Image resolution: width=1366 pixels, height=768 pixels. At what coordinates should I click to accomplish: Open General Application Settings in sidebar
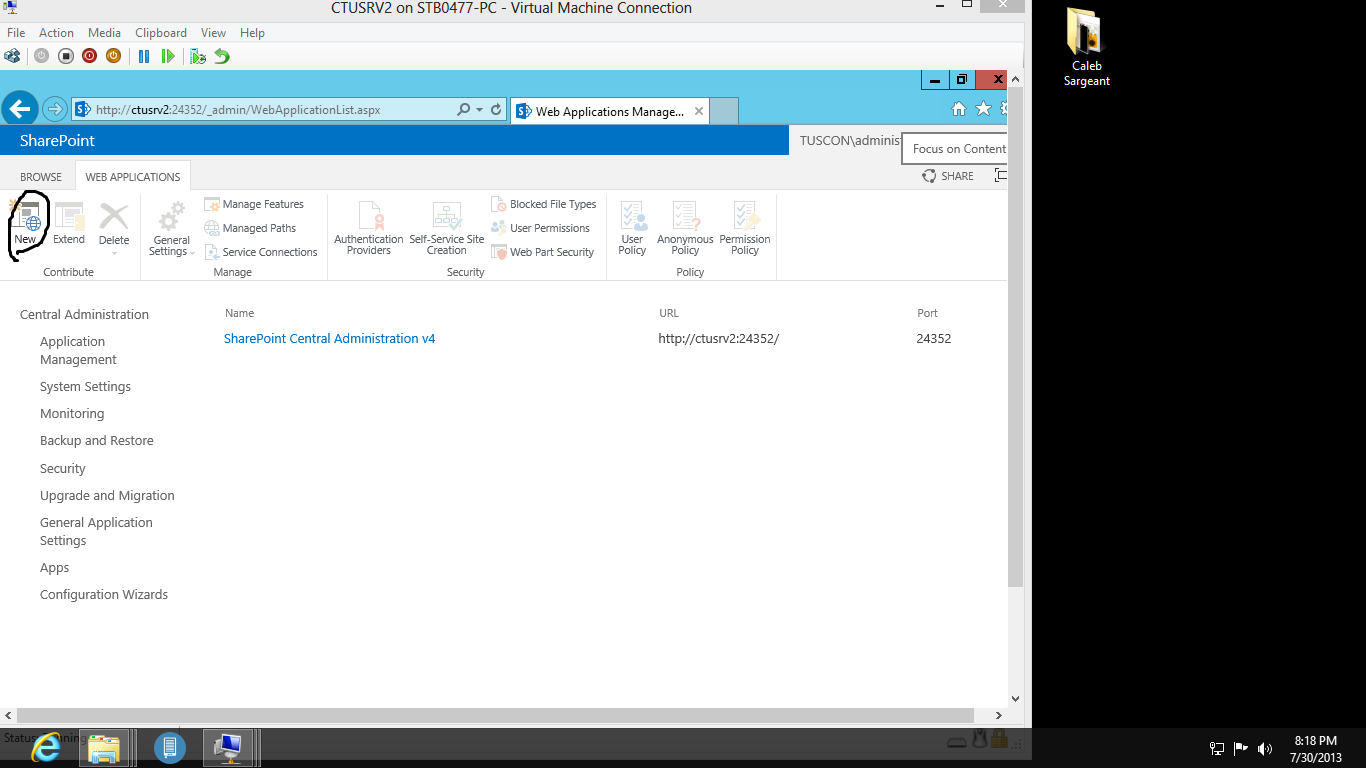96,531
